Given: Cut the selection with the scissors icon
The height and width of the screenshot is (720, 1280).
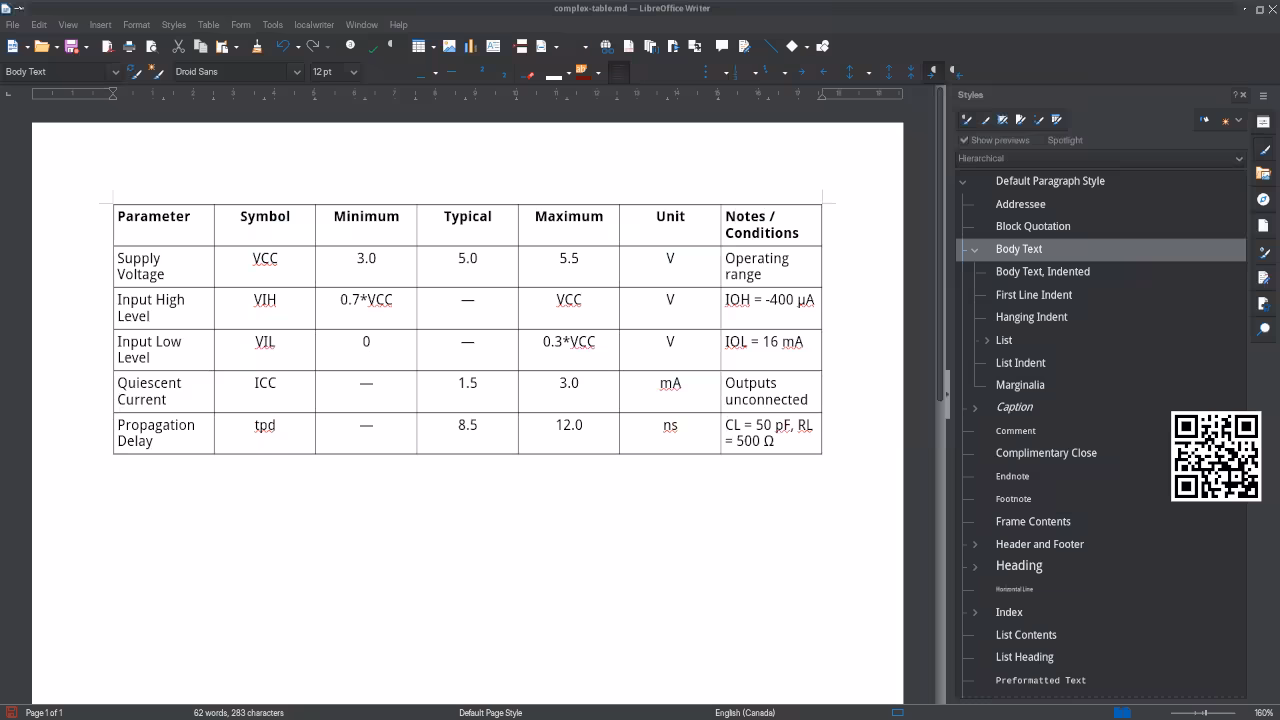Looking at the screenshot, I should [178, 46].
